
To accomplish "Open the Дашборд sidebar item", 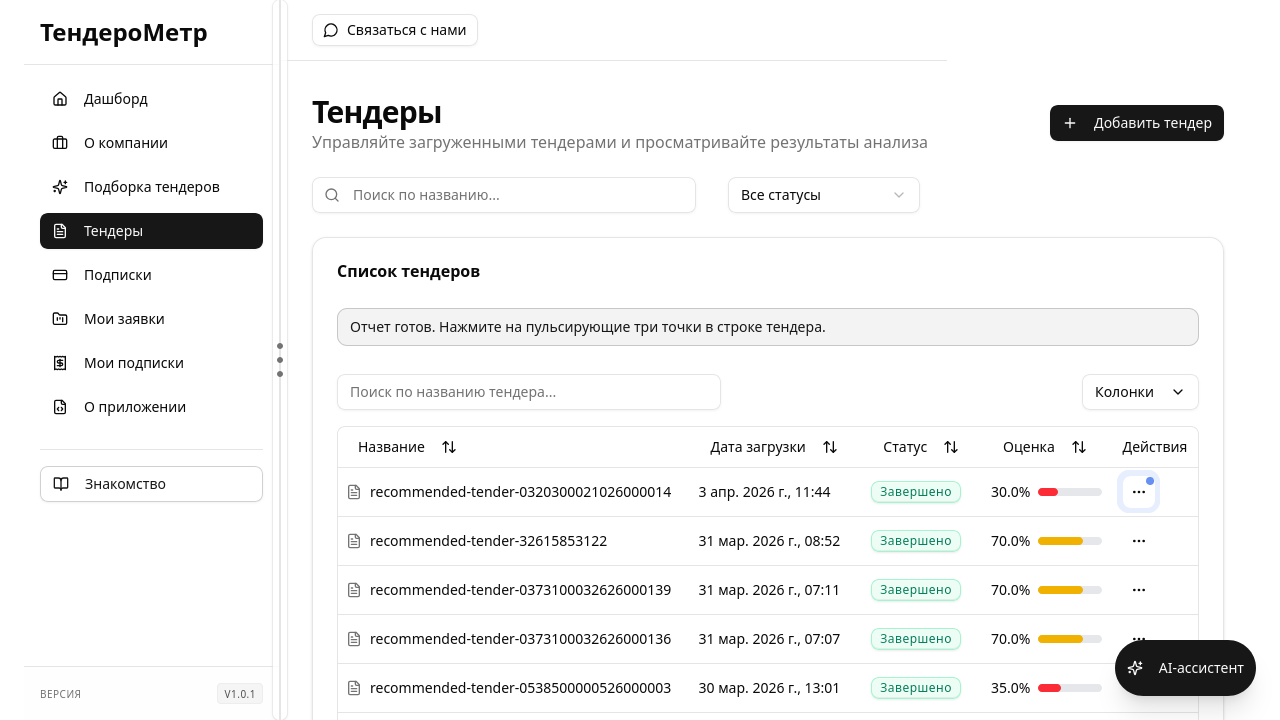I will click(151, 99).
